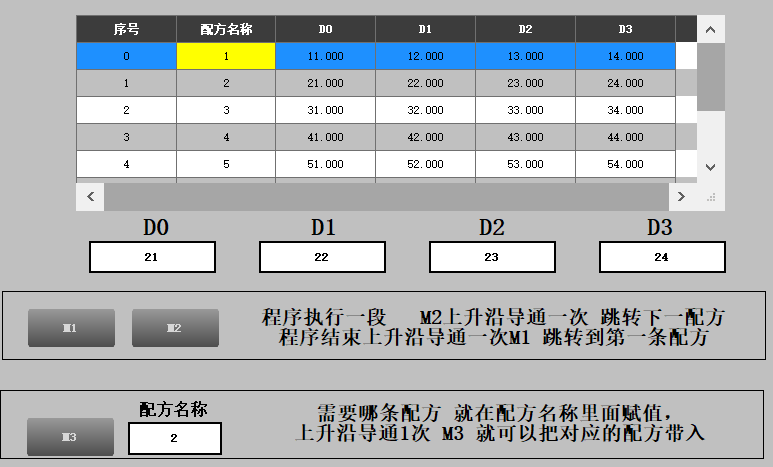Screen dimensions: 773x467
Task: Select the D1 input field showing 22
Action: [322, 257]
